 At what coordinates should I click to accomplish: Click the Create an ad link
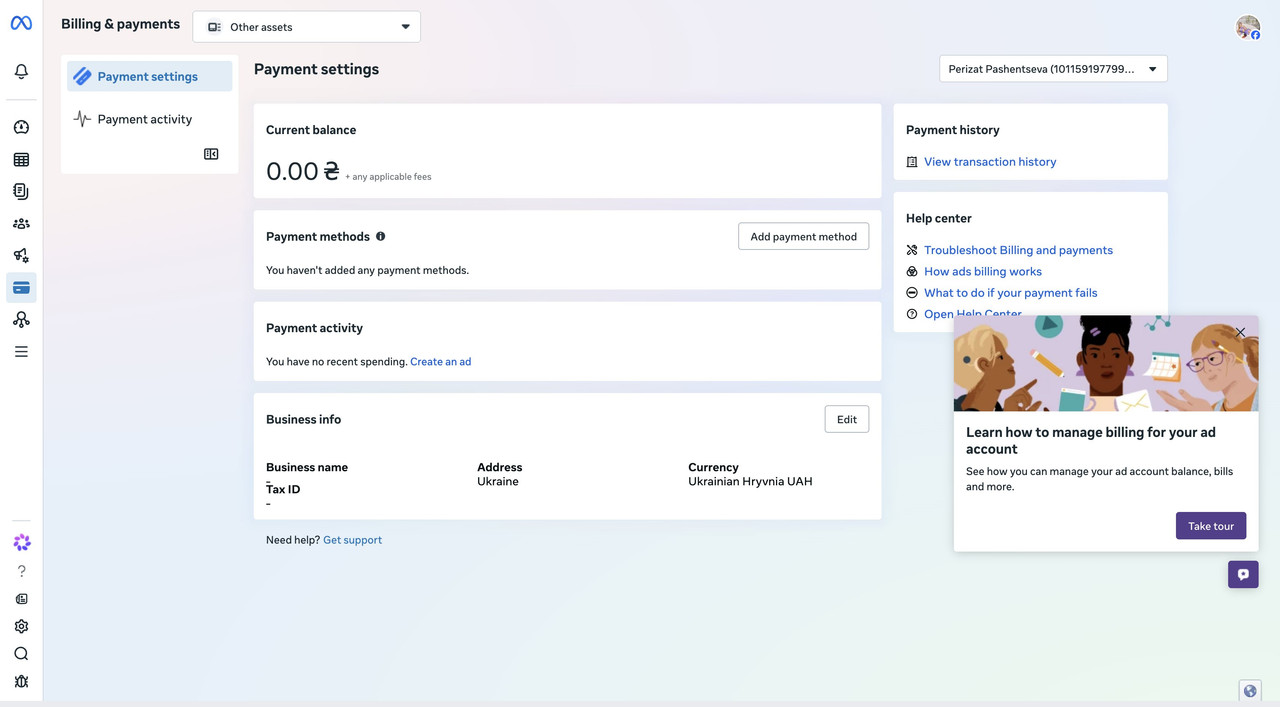441,361
